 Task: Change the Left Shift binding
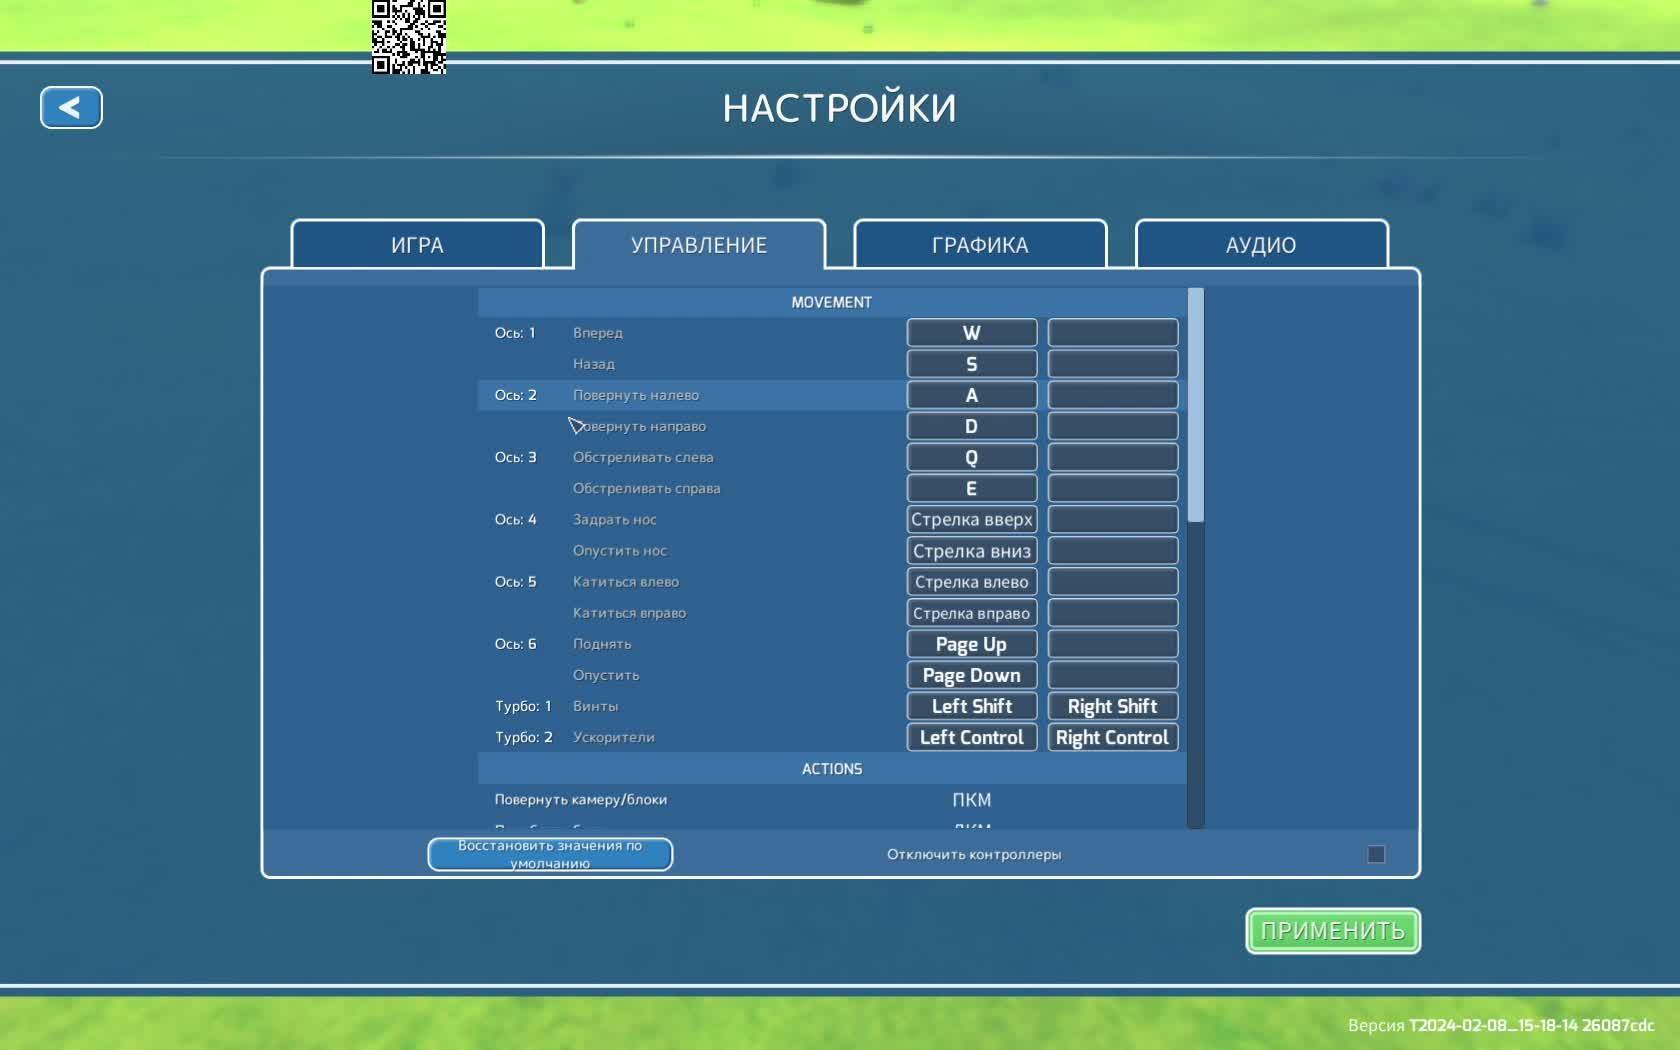(x=972, y=706)
